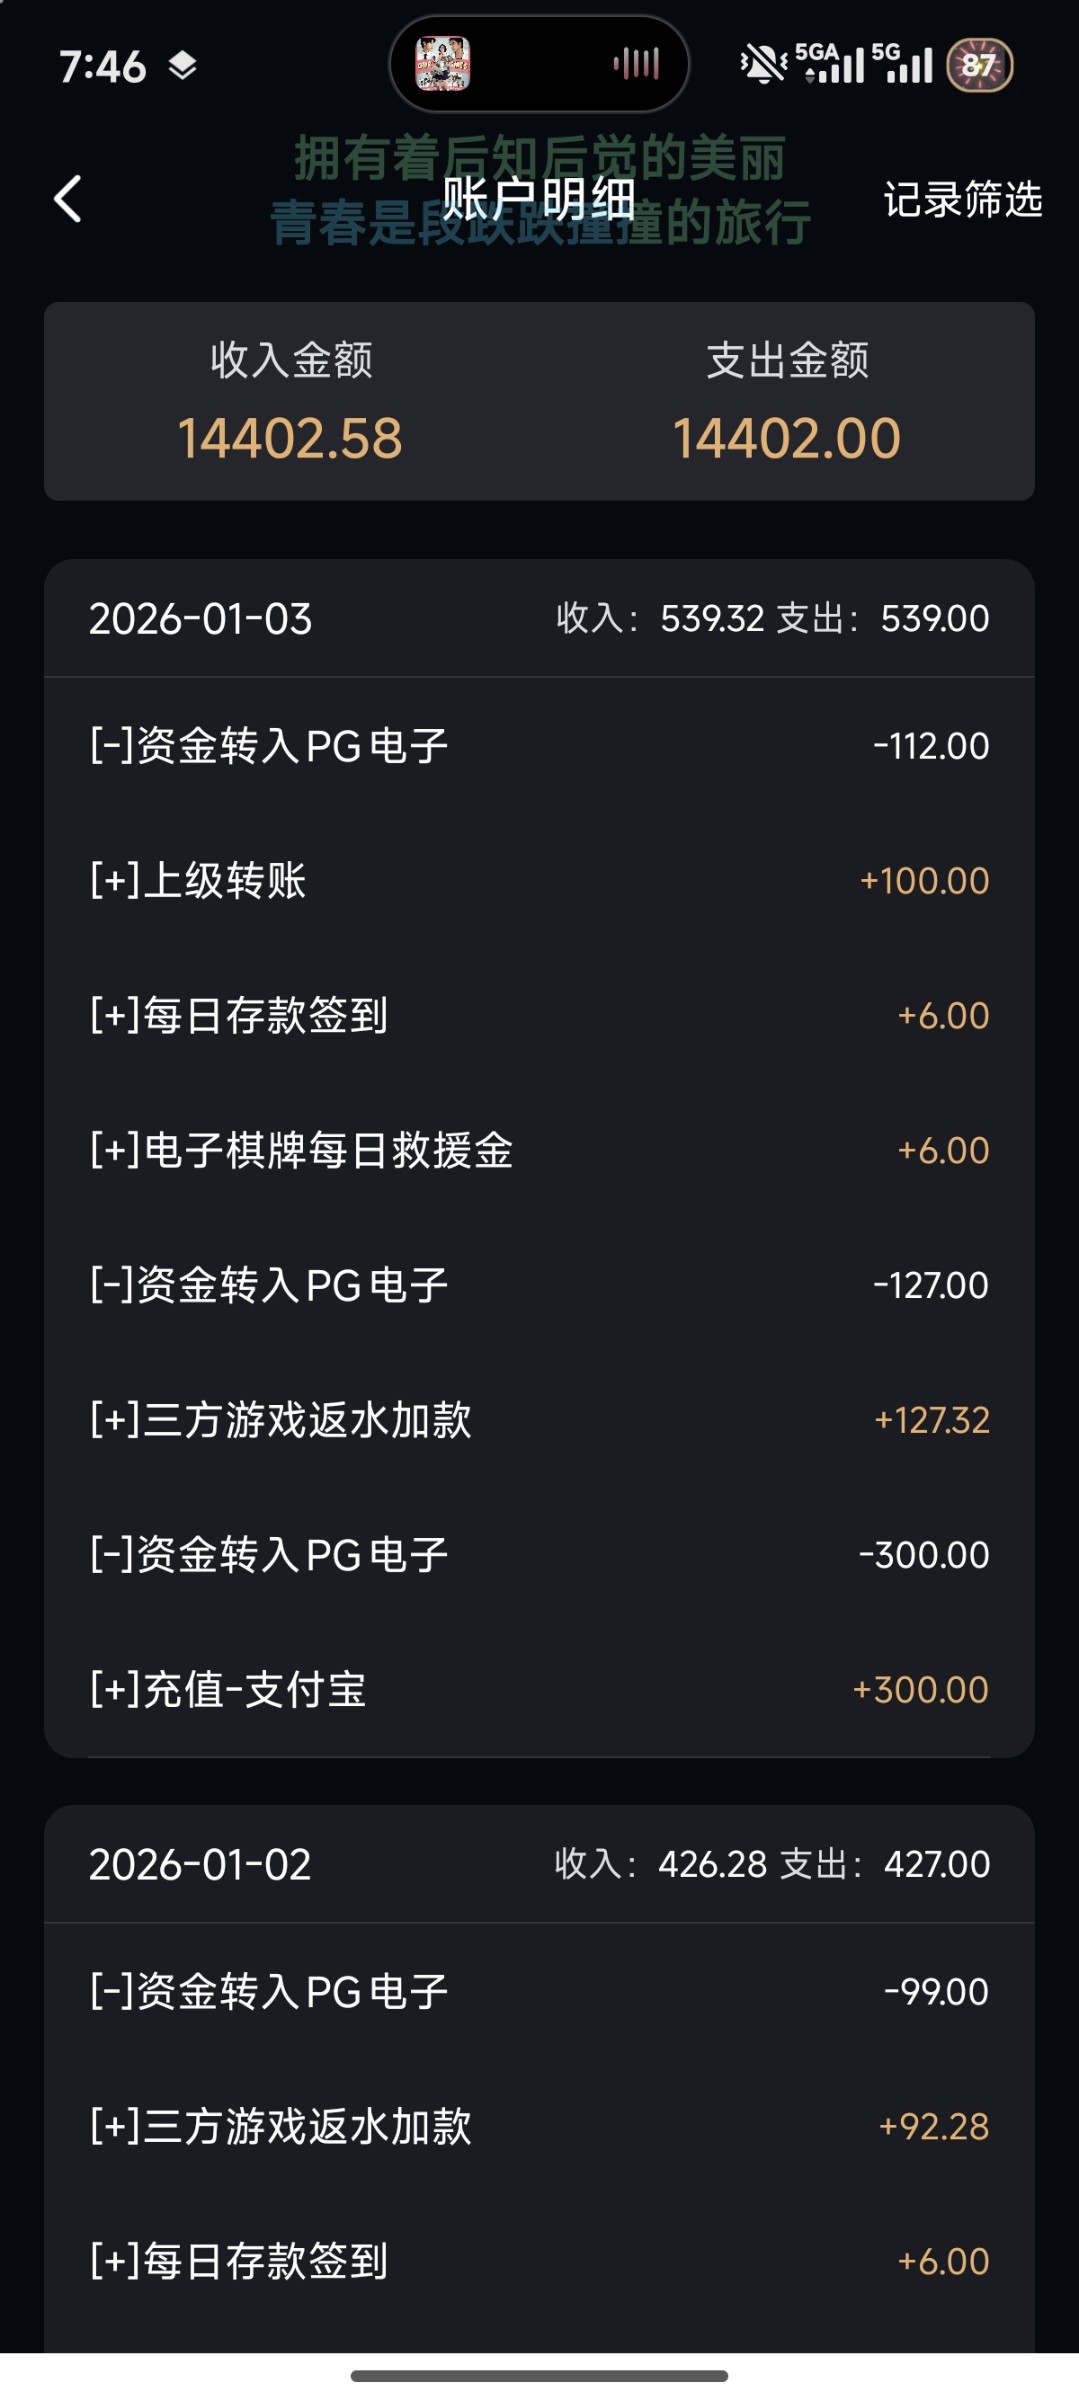Image resolution: width=1079 pixels, height=2400 pixels.
Task: Open the 三方游戏返水加款 +127.32 entry
Action: [x=539, y=1420]
